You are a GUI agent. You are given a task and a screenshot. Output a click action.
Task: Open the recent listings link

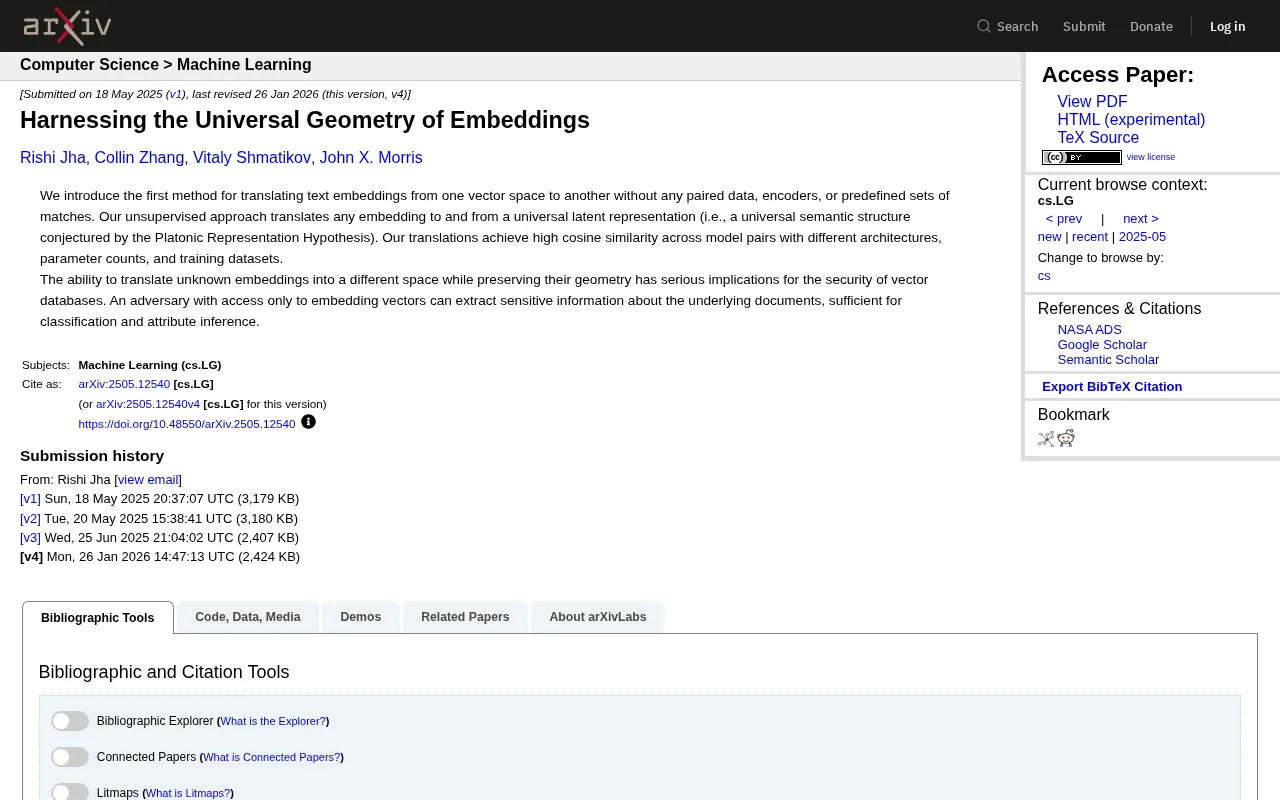point(1090,237)
